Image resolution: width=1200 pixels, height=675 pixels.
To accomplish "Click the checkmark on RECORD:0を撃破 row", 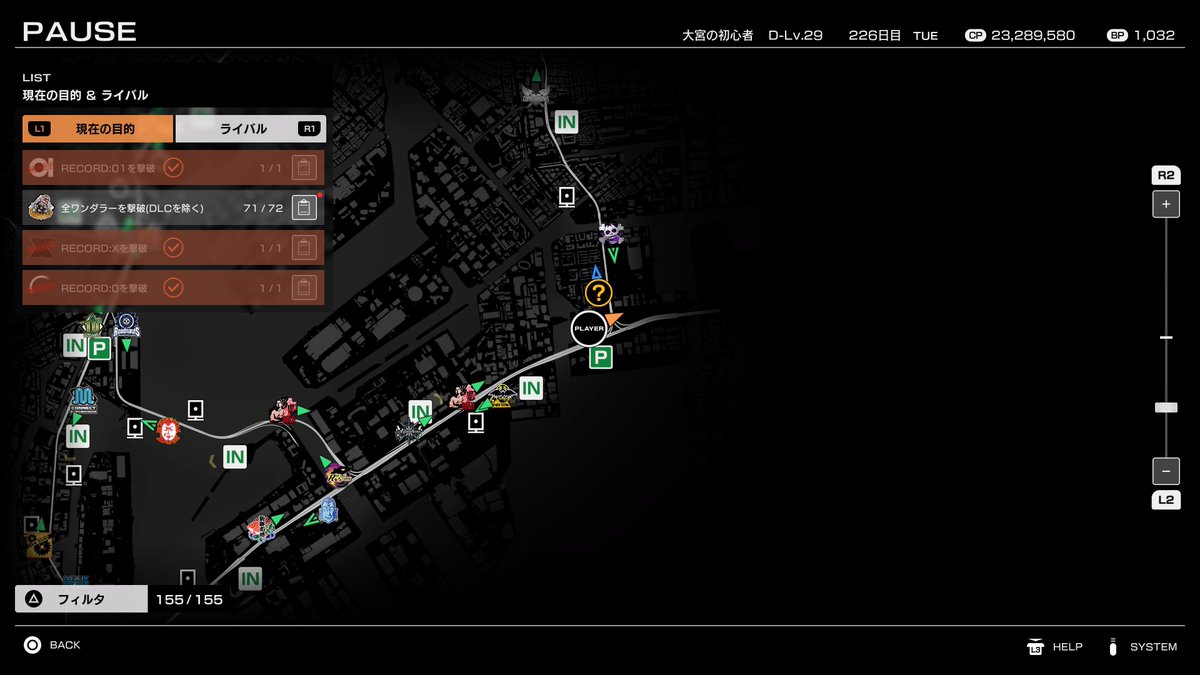I will (x=173, y=287).
